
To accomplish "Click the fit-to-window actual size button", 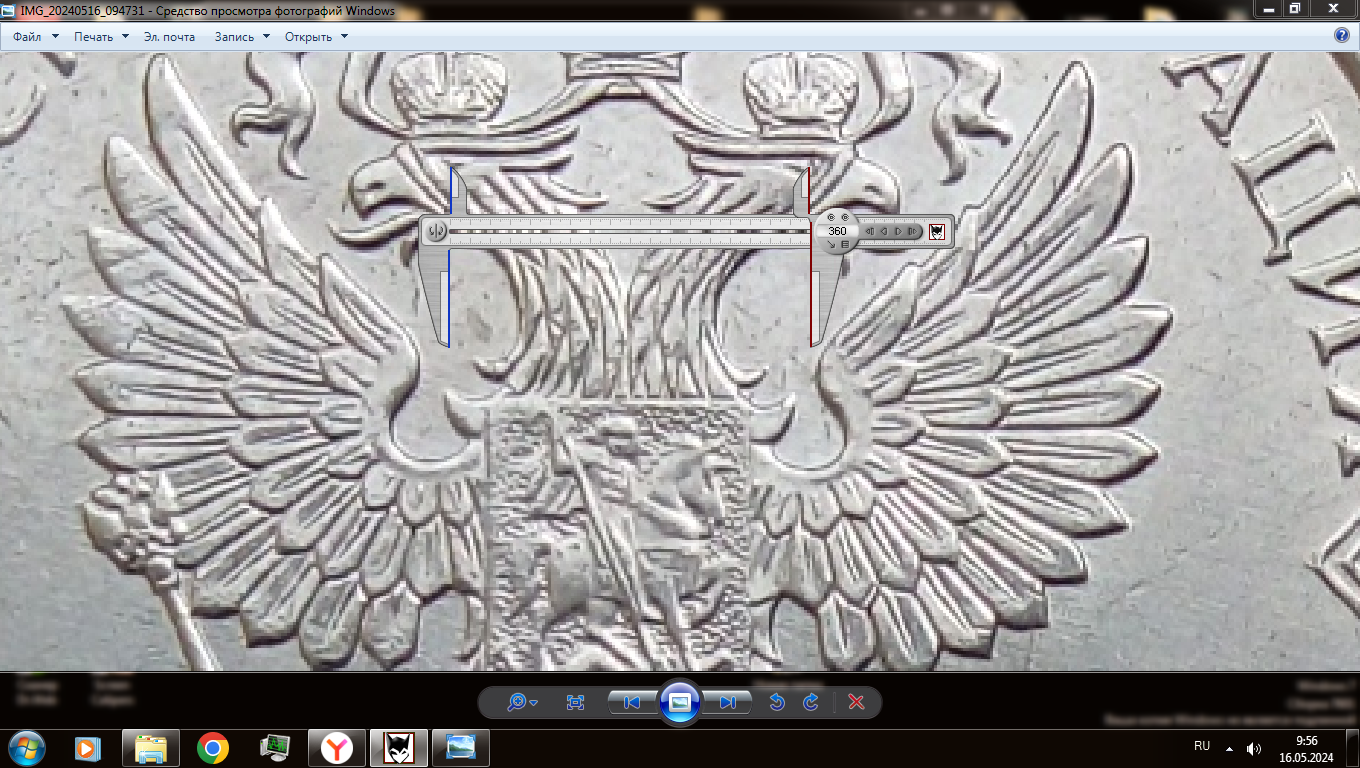I will coord(575,703).
